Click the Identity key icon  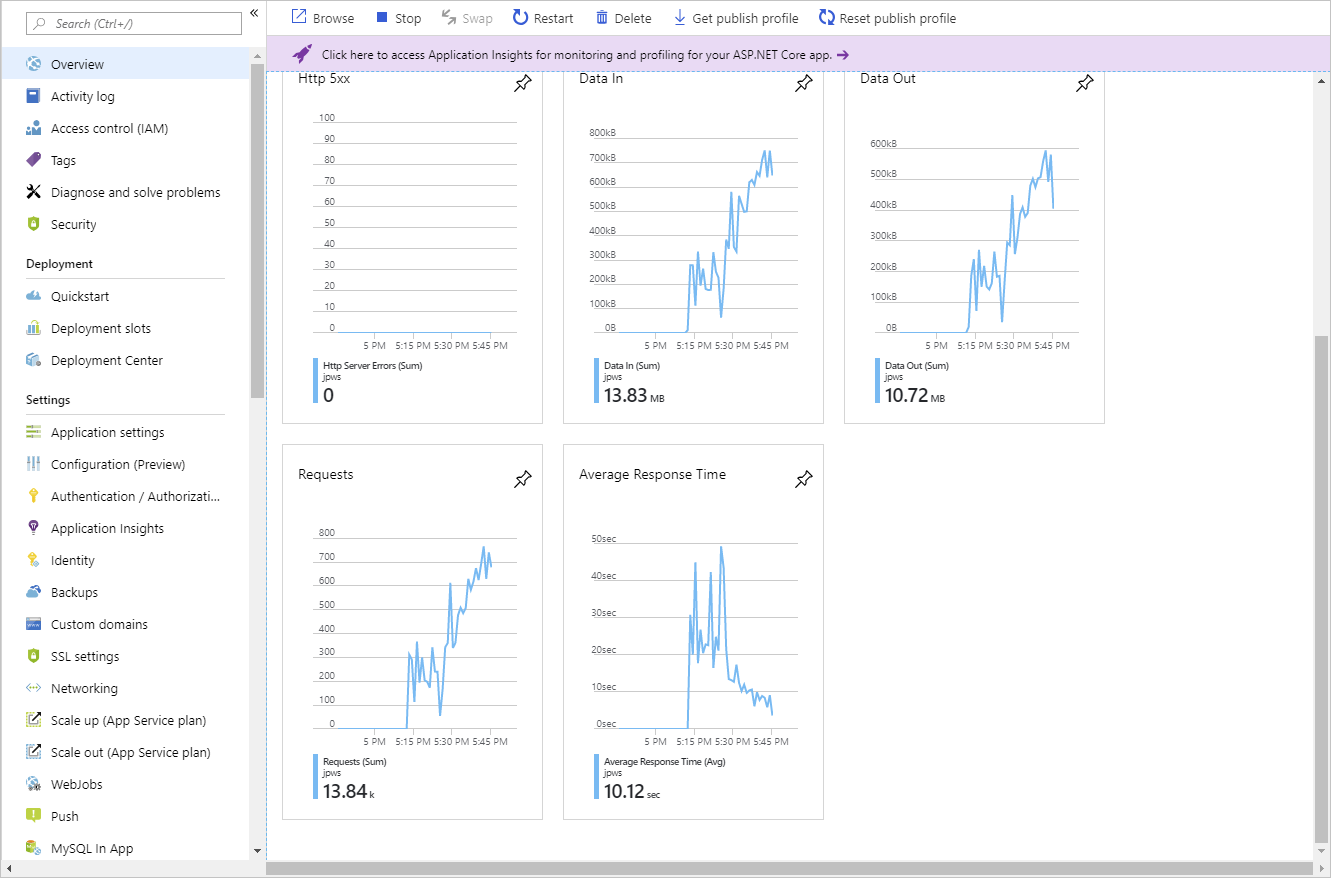click(x=34, y=560)
